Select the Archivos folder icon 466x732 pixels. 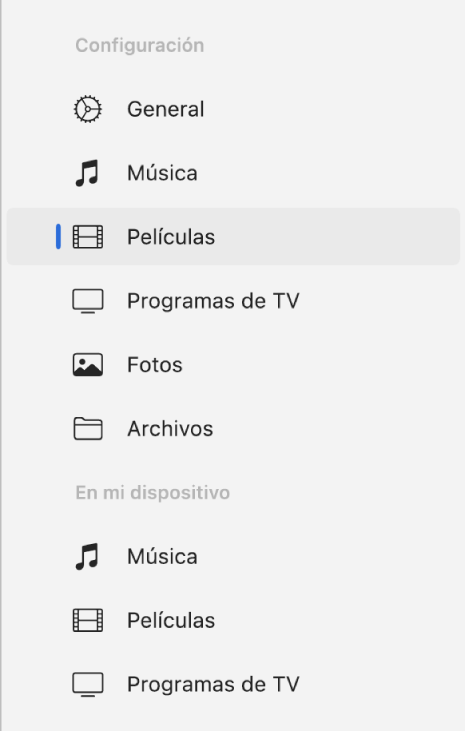coord(87,429)
